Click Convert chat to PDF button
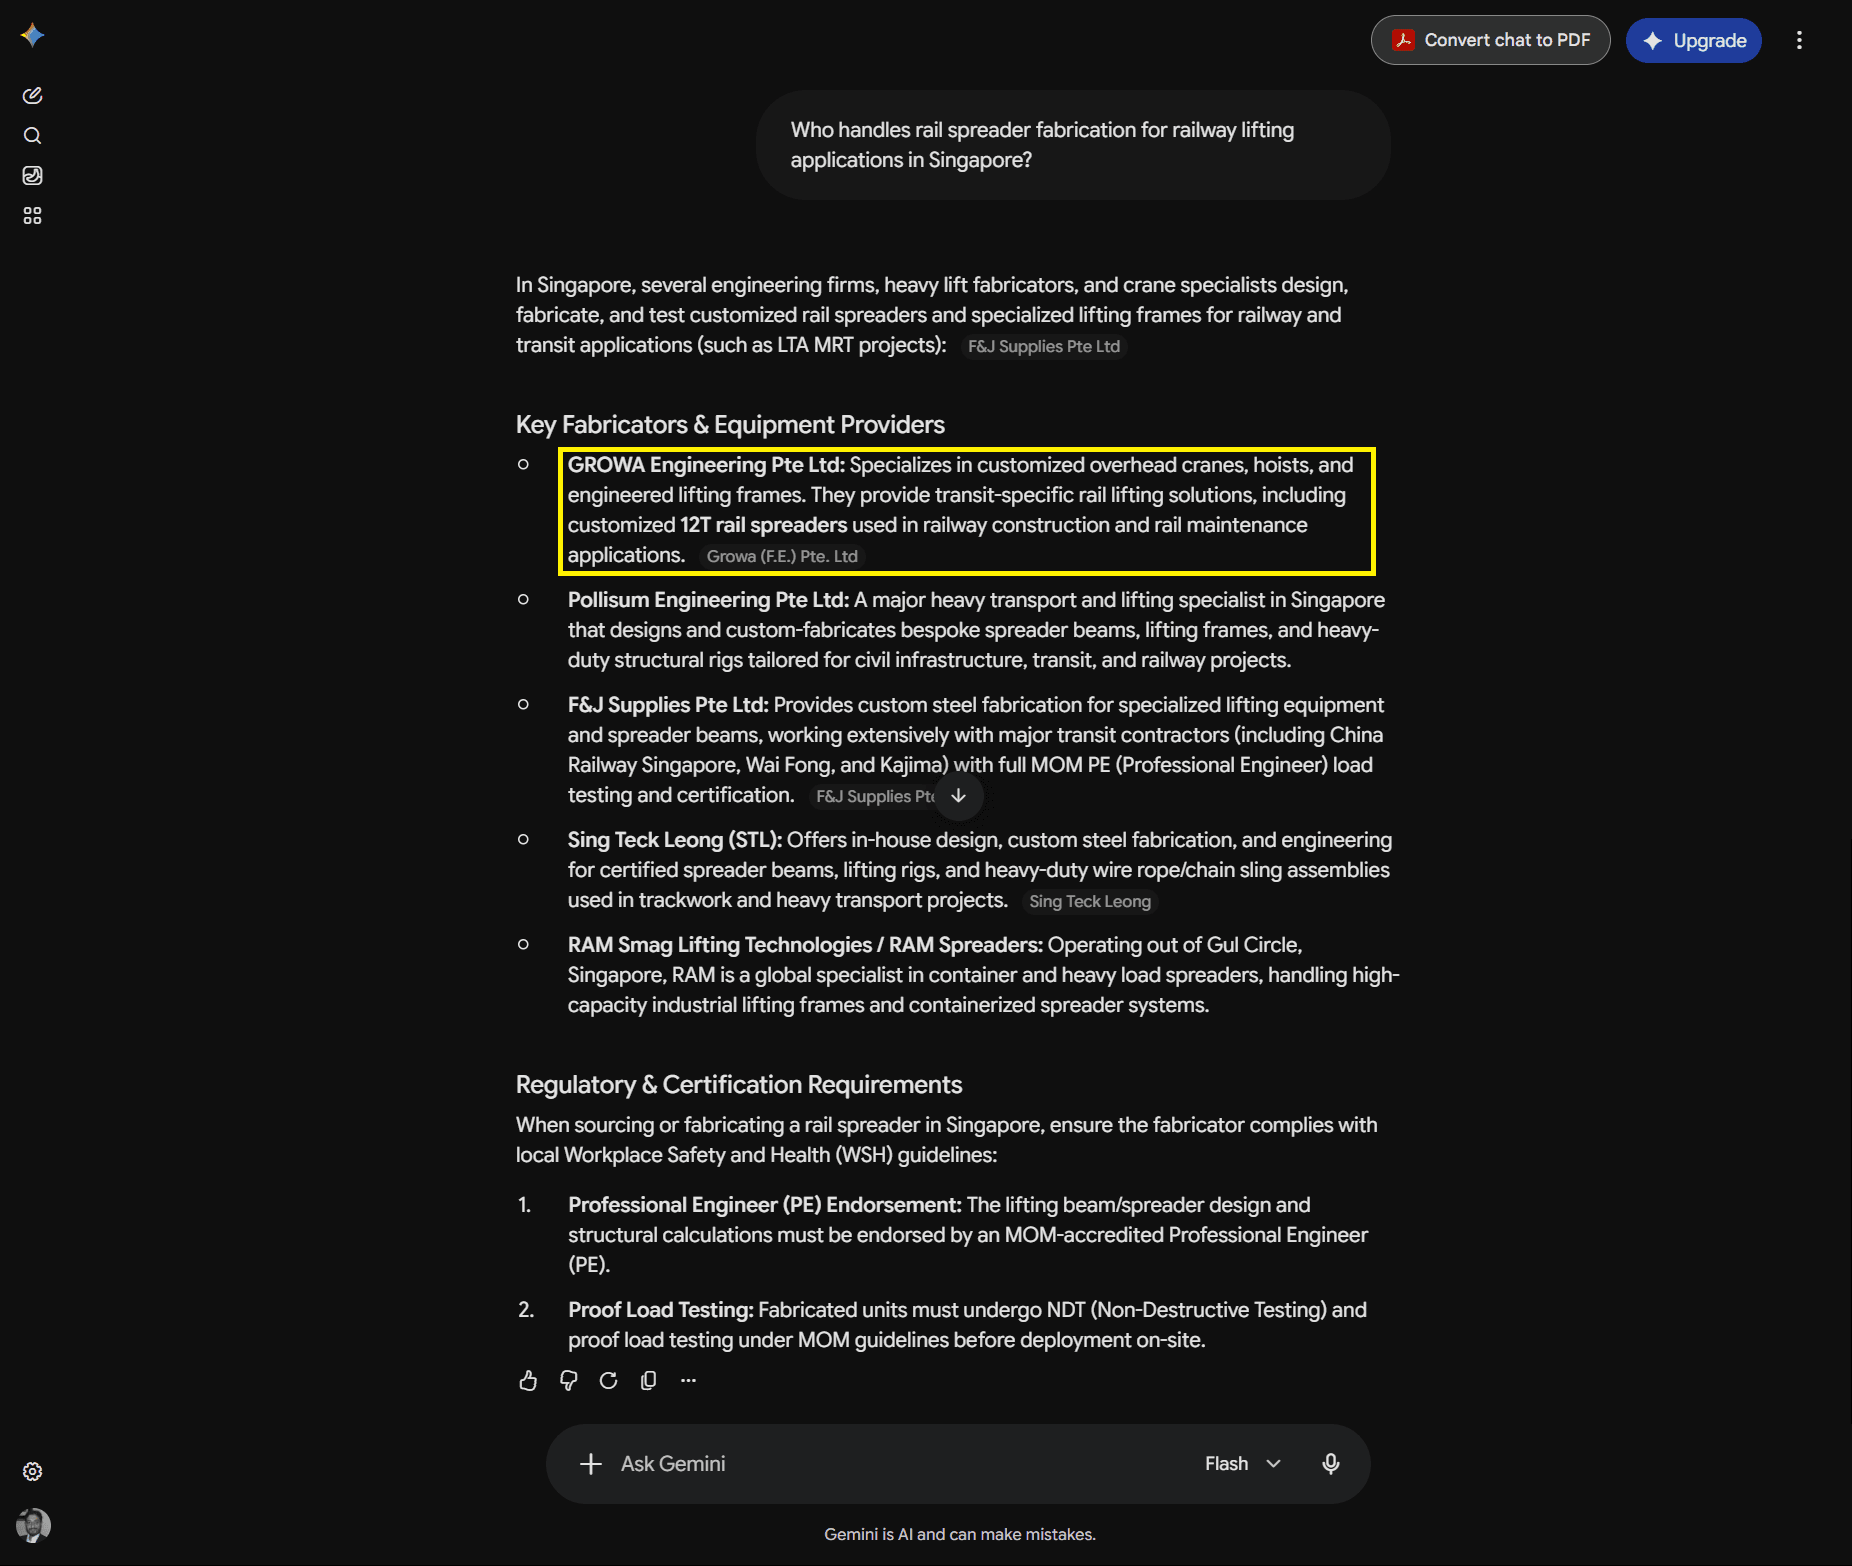Viewport: 1852px width, 1566px height. pyautogui.click(x=1490, y=40)
